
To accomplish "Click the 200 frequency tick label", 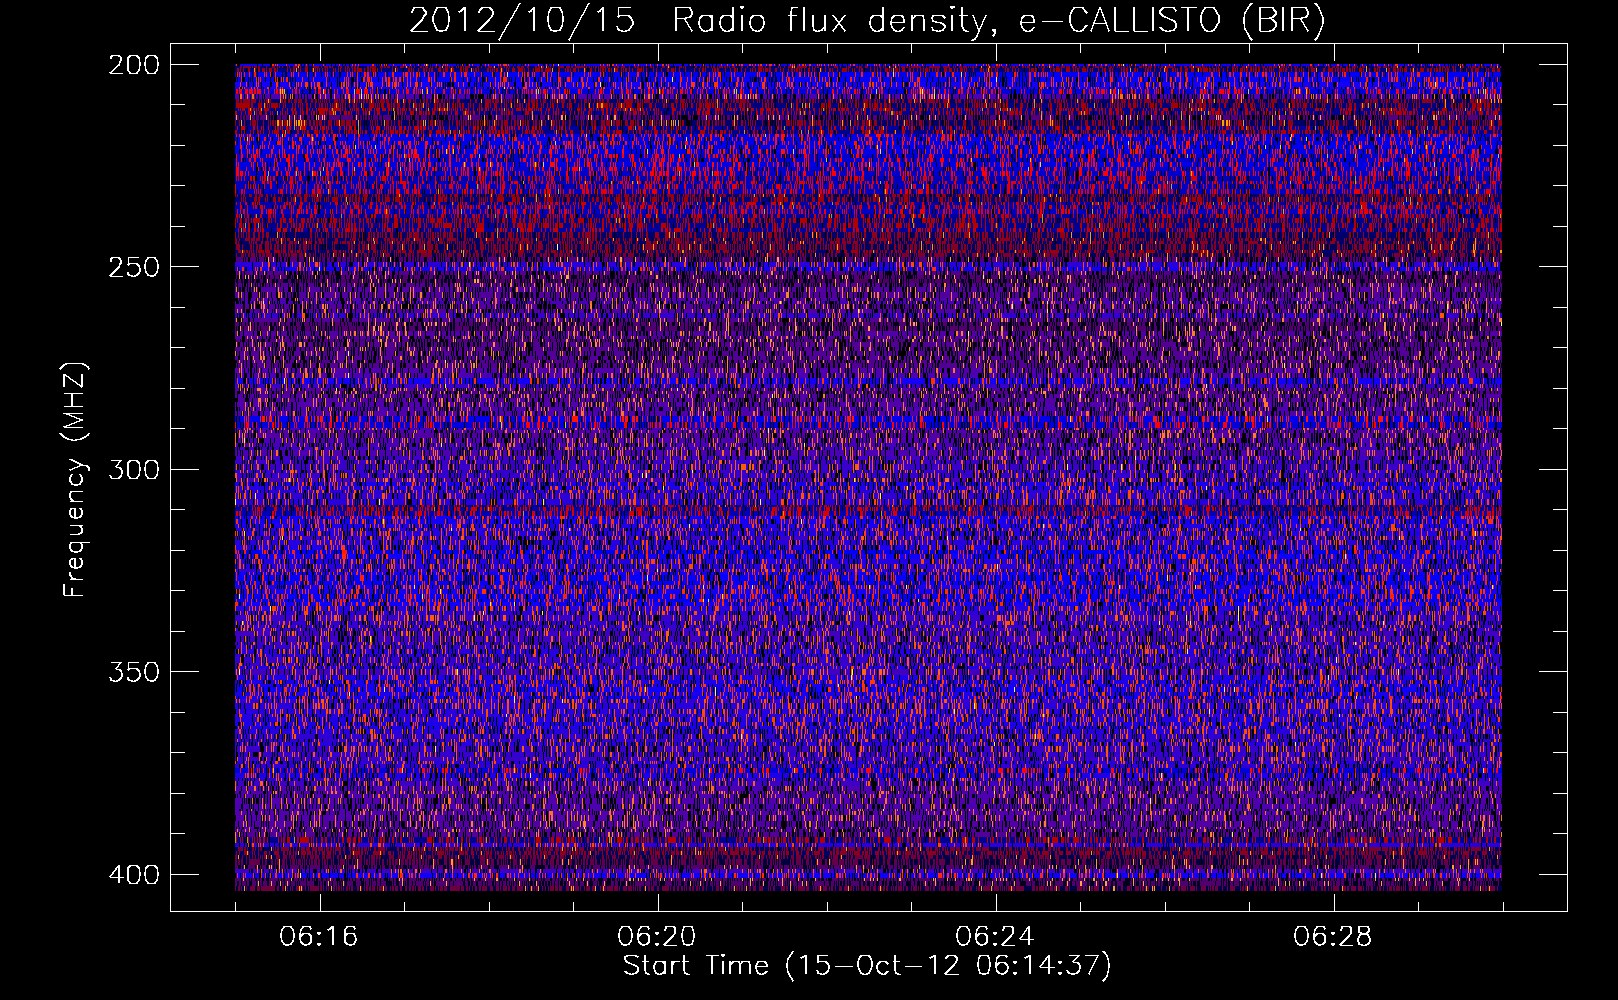I will pos(134,65).
